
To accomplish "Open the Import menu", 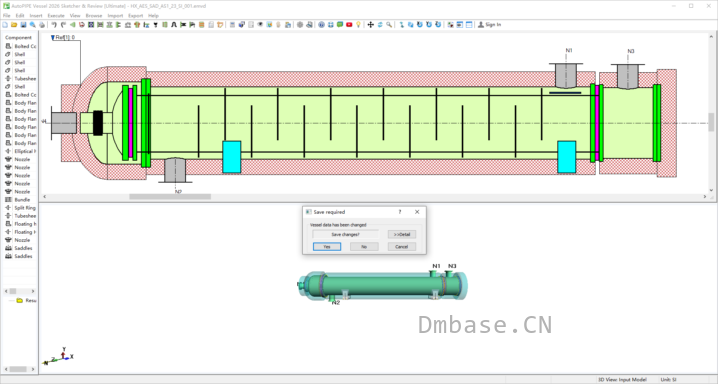I will [x=115, y=16].
